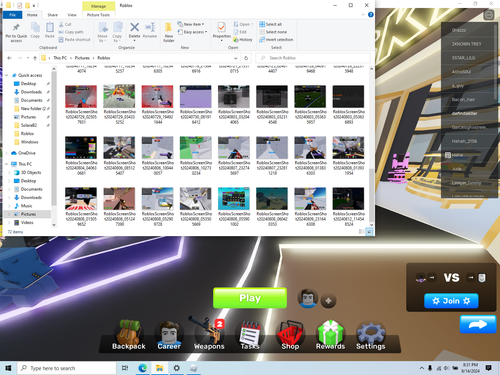This screenshot has height=375, width=500.
Task: Collapse the This PC tree node
Action: point(7,164)
